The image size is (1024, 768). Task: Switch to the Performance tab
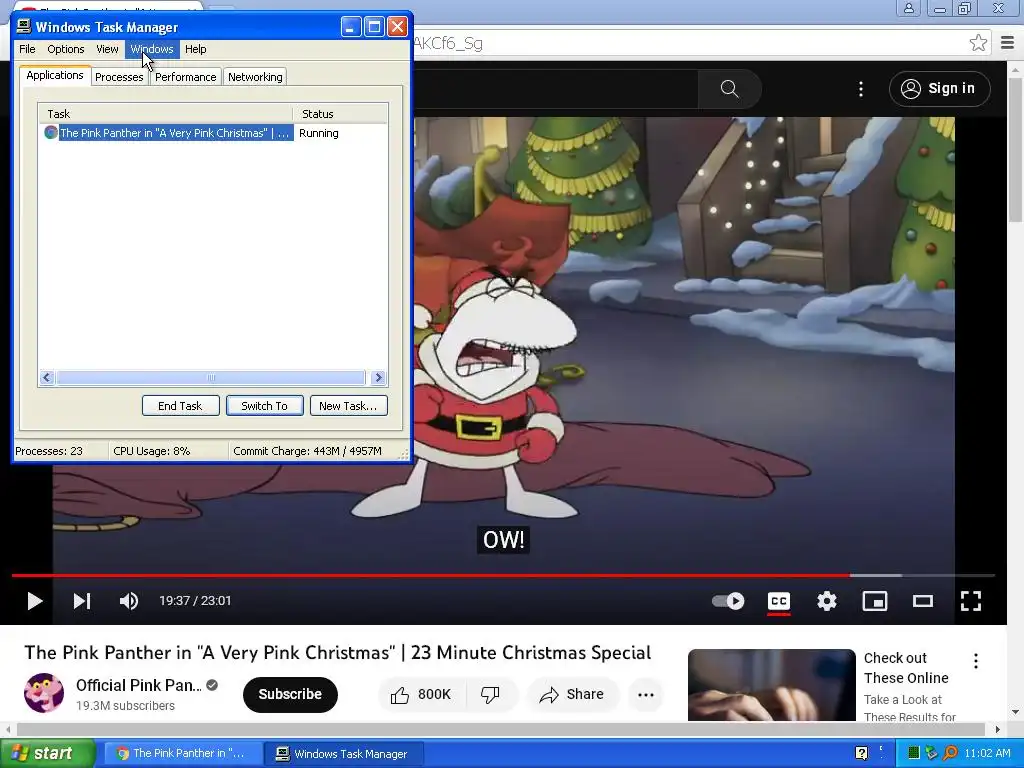tap(185, 77)
